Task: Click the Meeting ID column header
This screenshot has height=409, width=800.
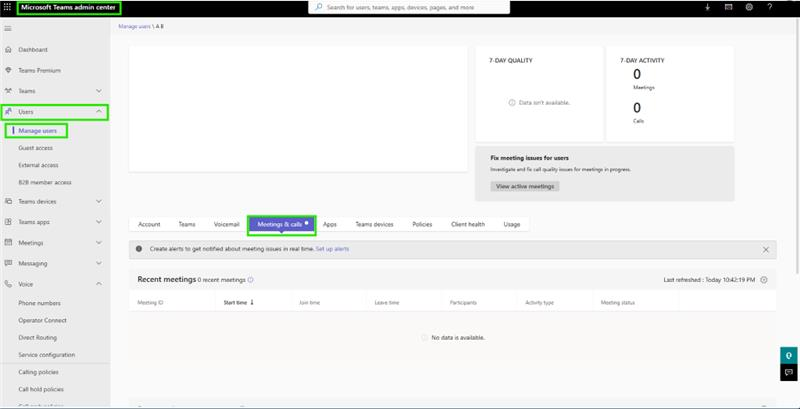Action: pos(150,303)
